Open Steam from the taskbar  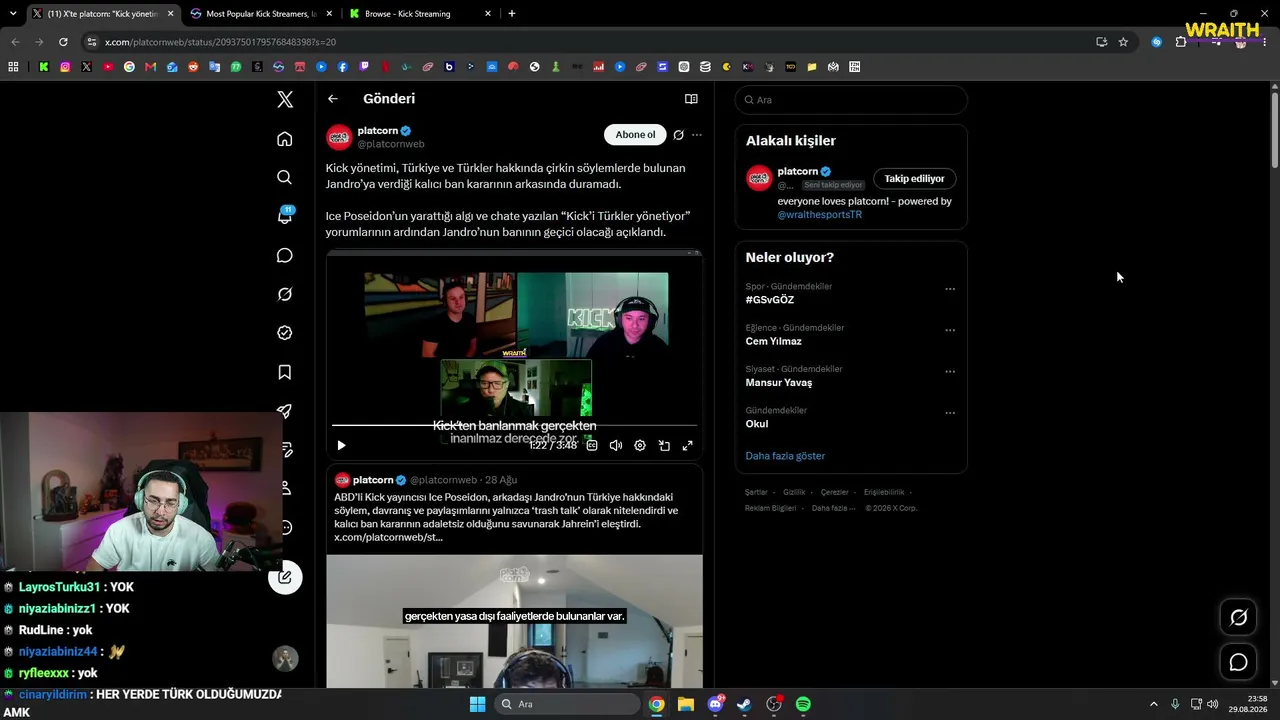744,704
